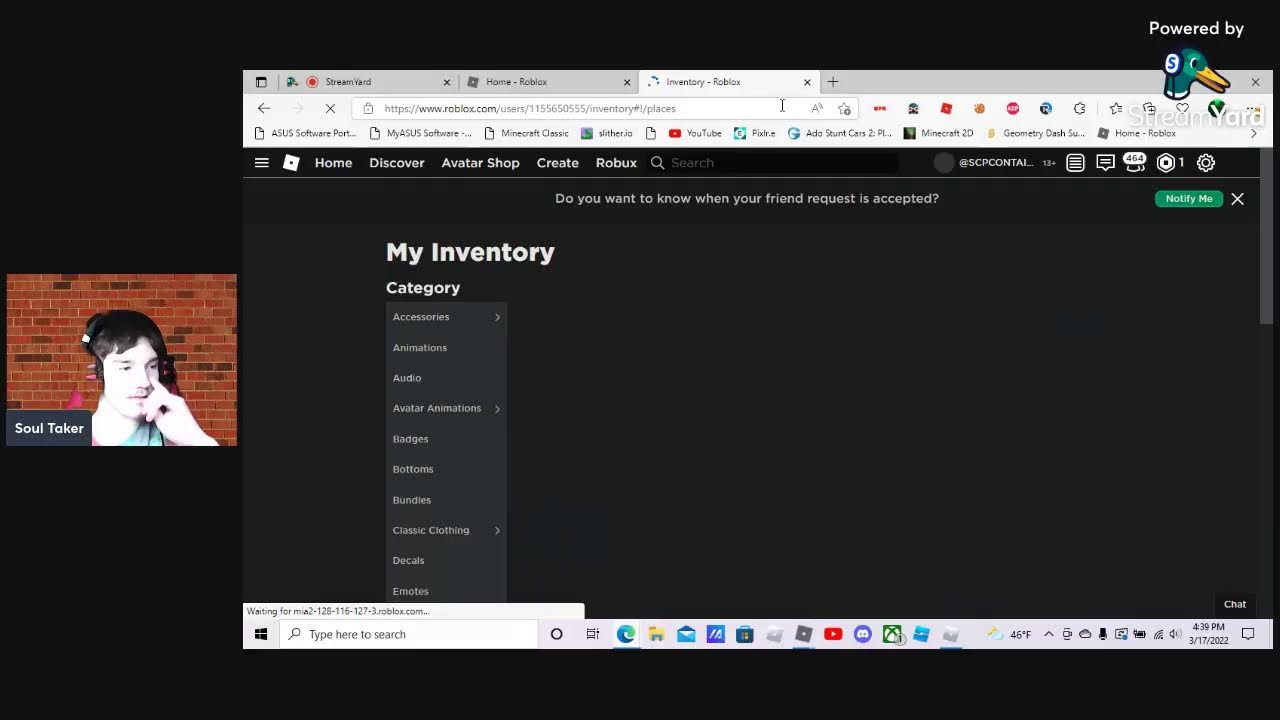Viewport: 1280px width, 720px height.
Task: Open Task View on the taskbar
Action: [593, 634]
